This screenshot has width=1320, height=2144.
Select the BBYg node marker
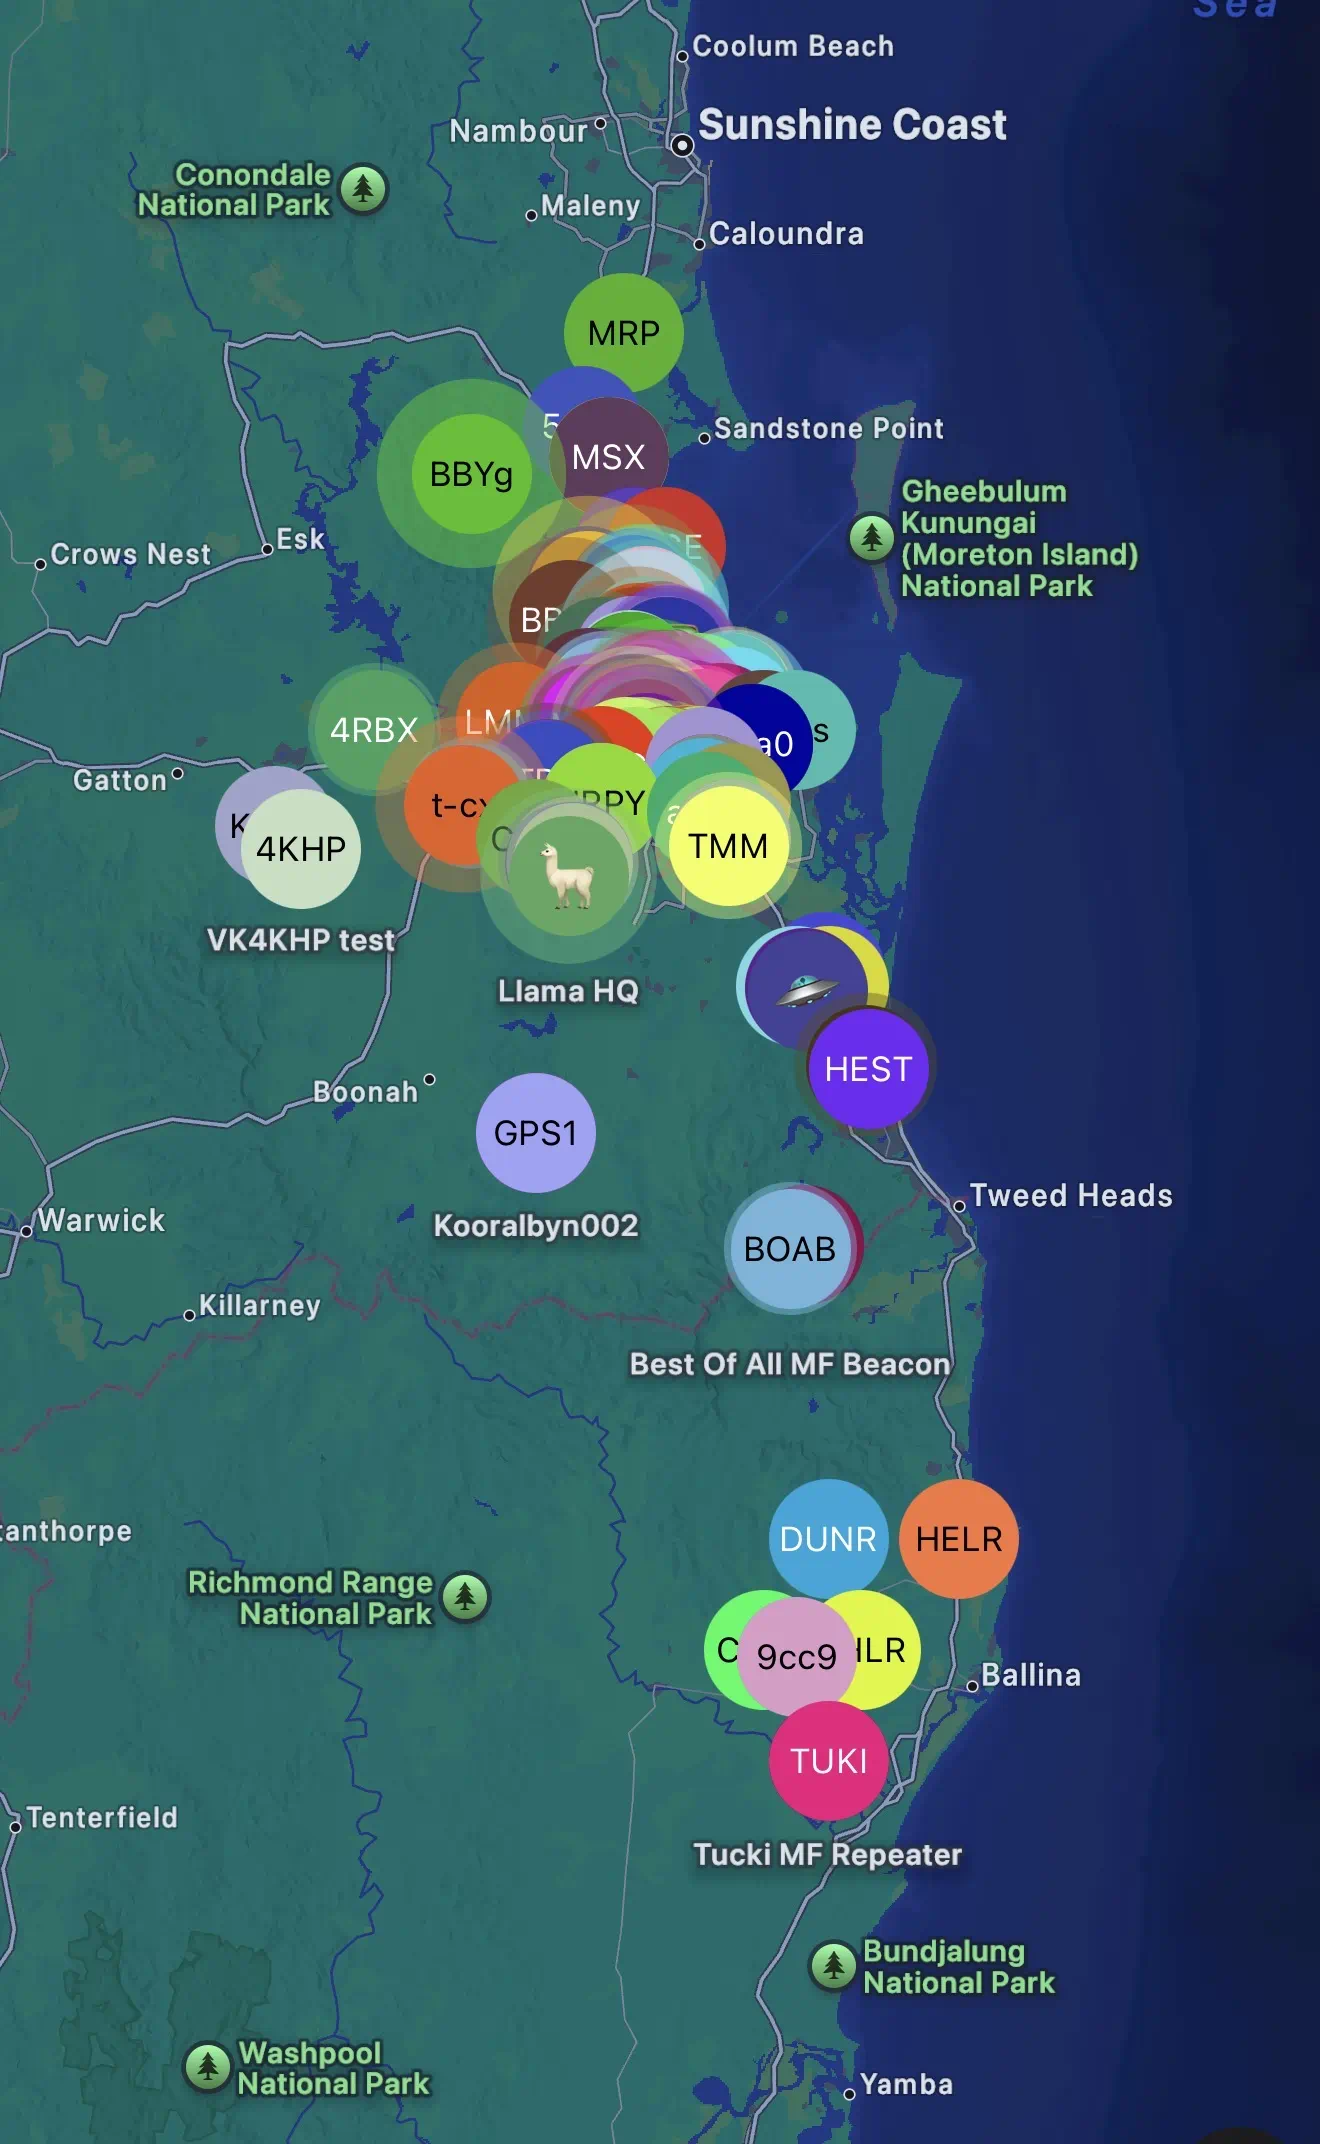471,474
